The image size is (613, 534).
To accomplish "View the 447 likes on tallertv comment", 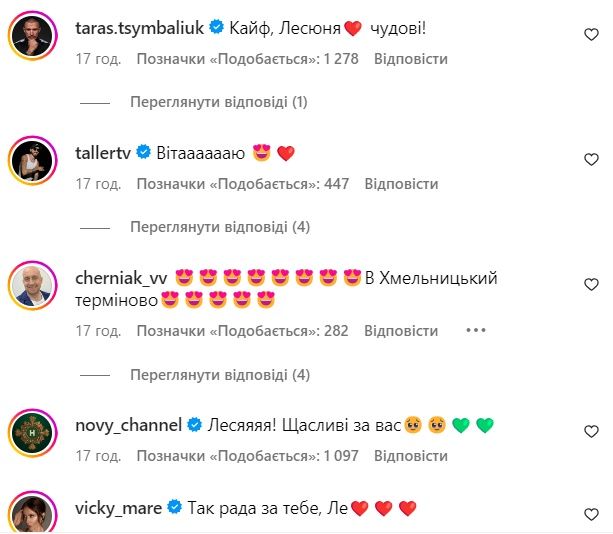I will (242, 184).
